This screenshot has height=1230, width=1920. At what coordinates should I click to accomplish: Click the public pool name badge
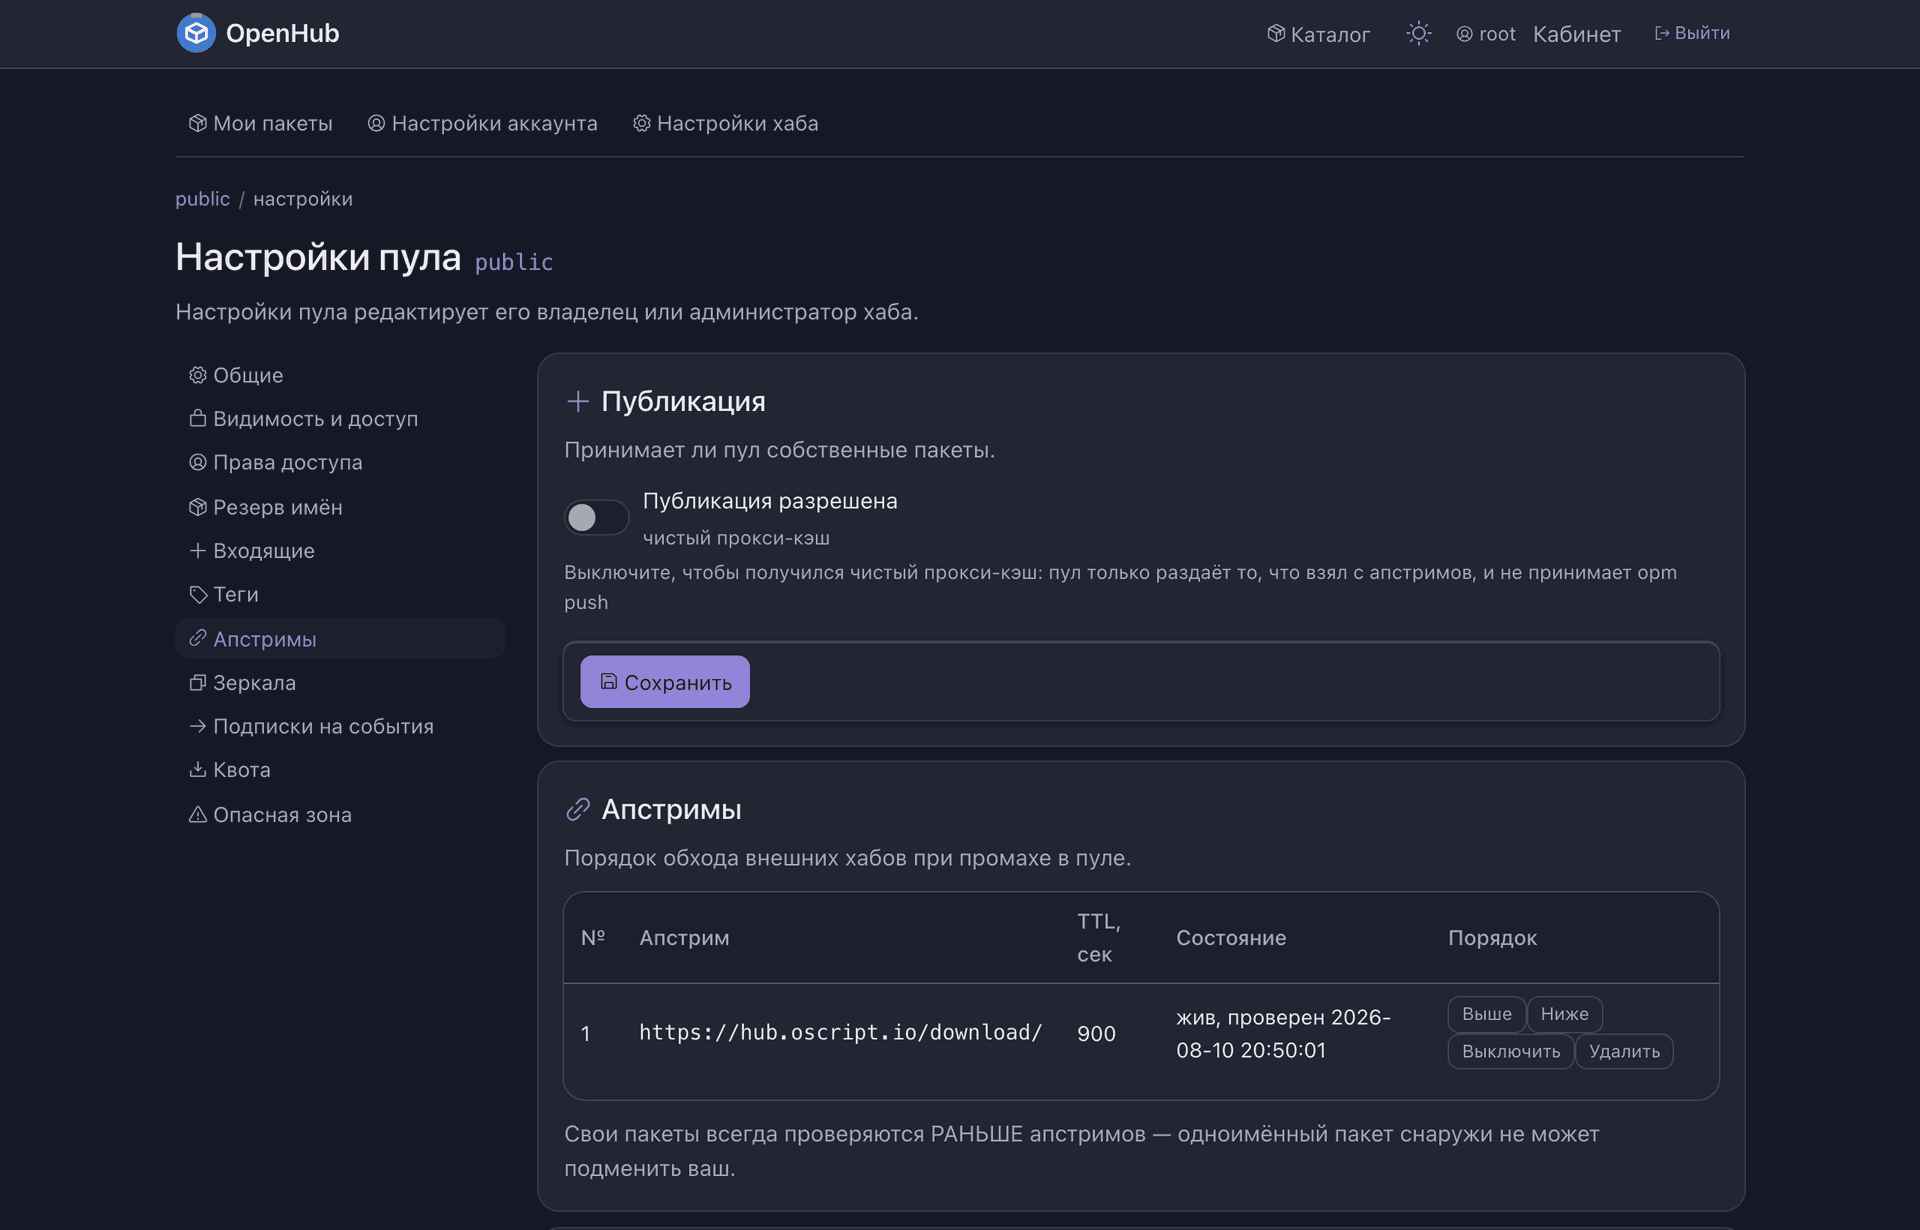point(514,262)
